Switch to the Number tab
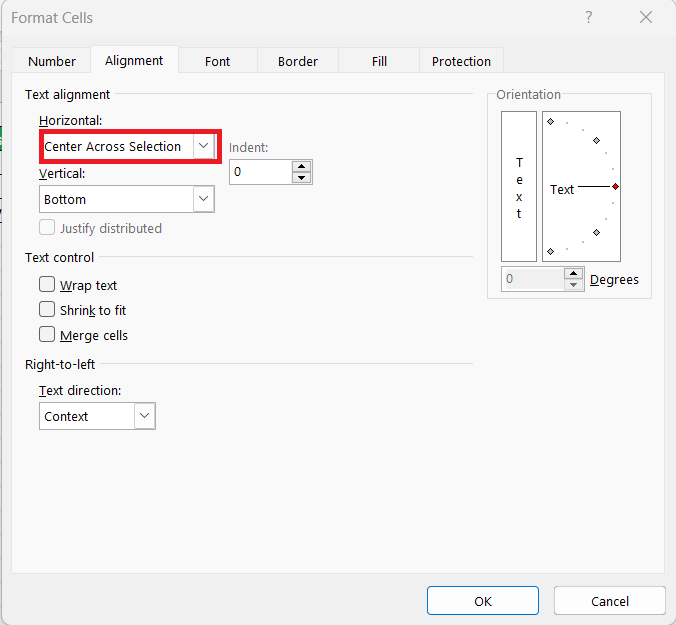This screenshot has width=676, height=625. tap(52, 61)
